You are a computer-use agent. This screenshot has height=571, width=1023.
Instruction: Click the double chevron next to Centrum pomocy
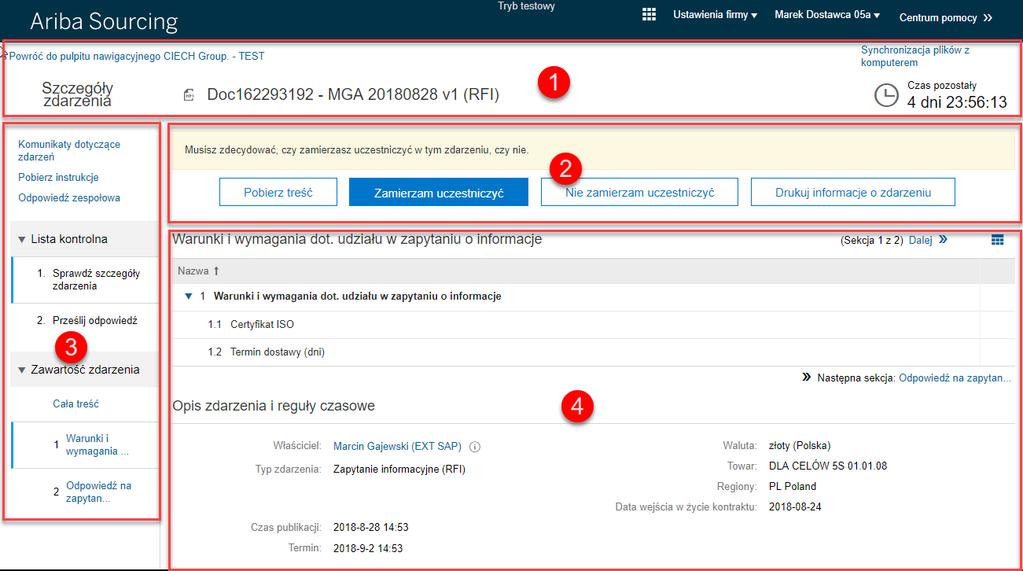[988, 18]
